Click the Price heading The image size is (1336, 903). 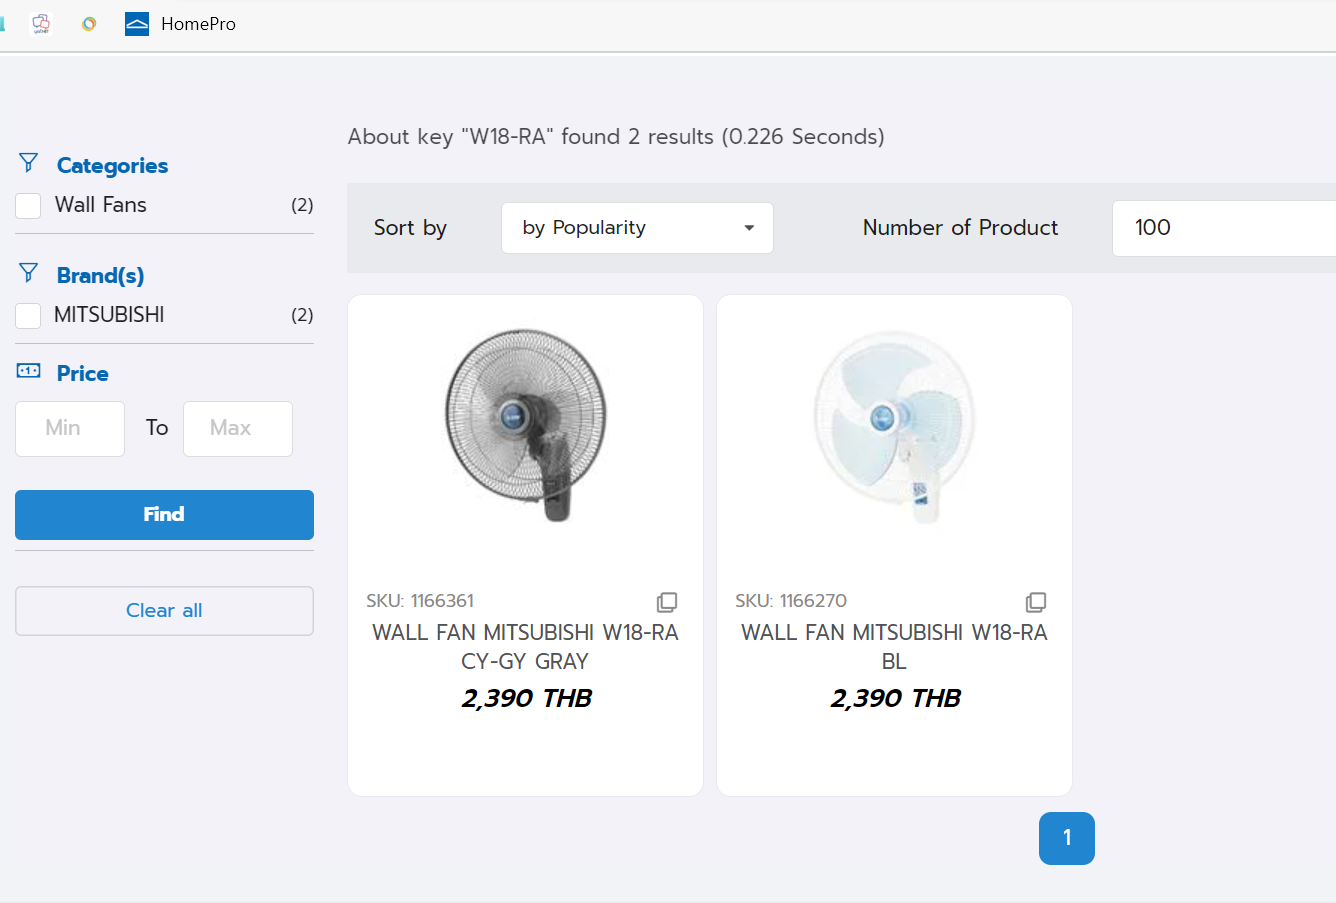[82, 373]
